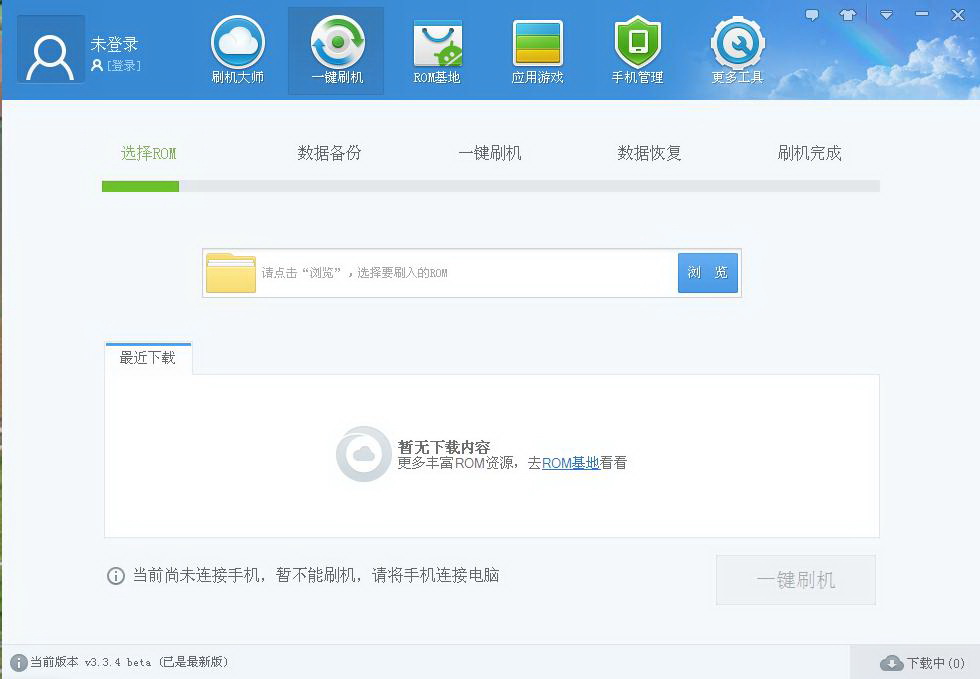Select the 数据备份 step
The image size is (980, 679).
coord(329,153)
